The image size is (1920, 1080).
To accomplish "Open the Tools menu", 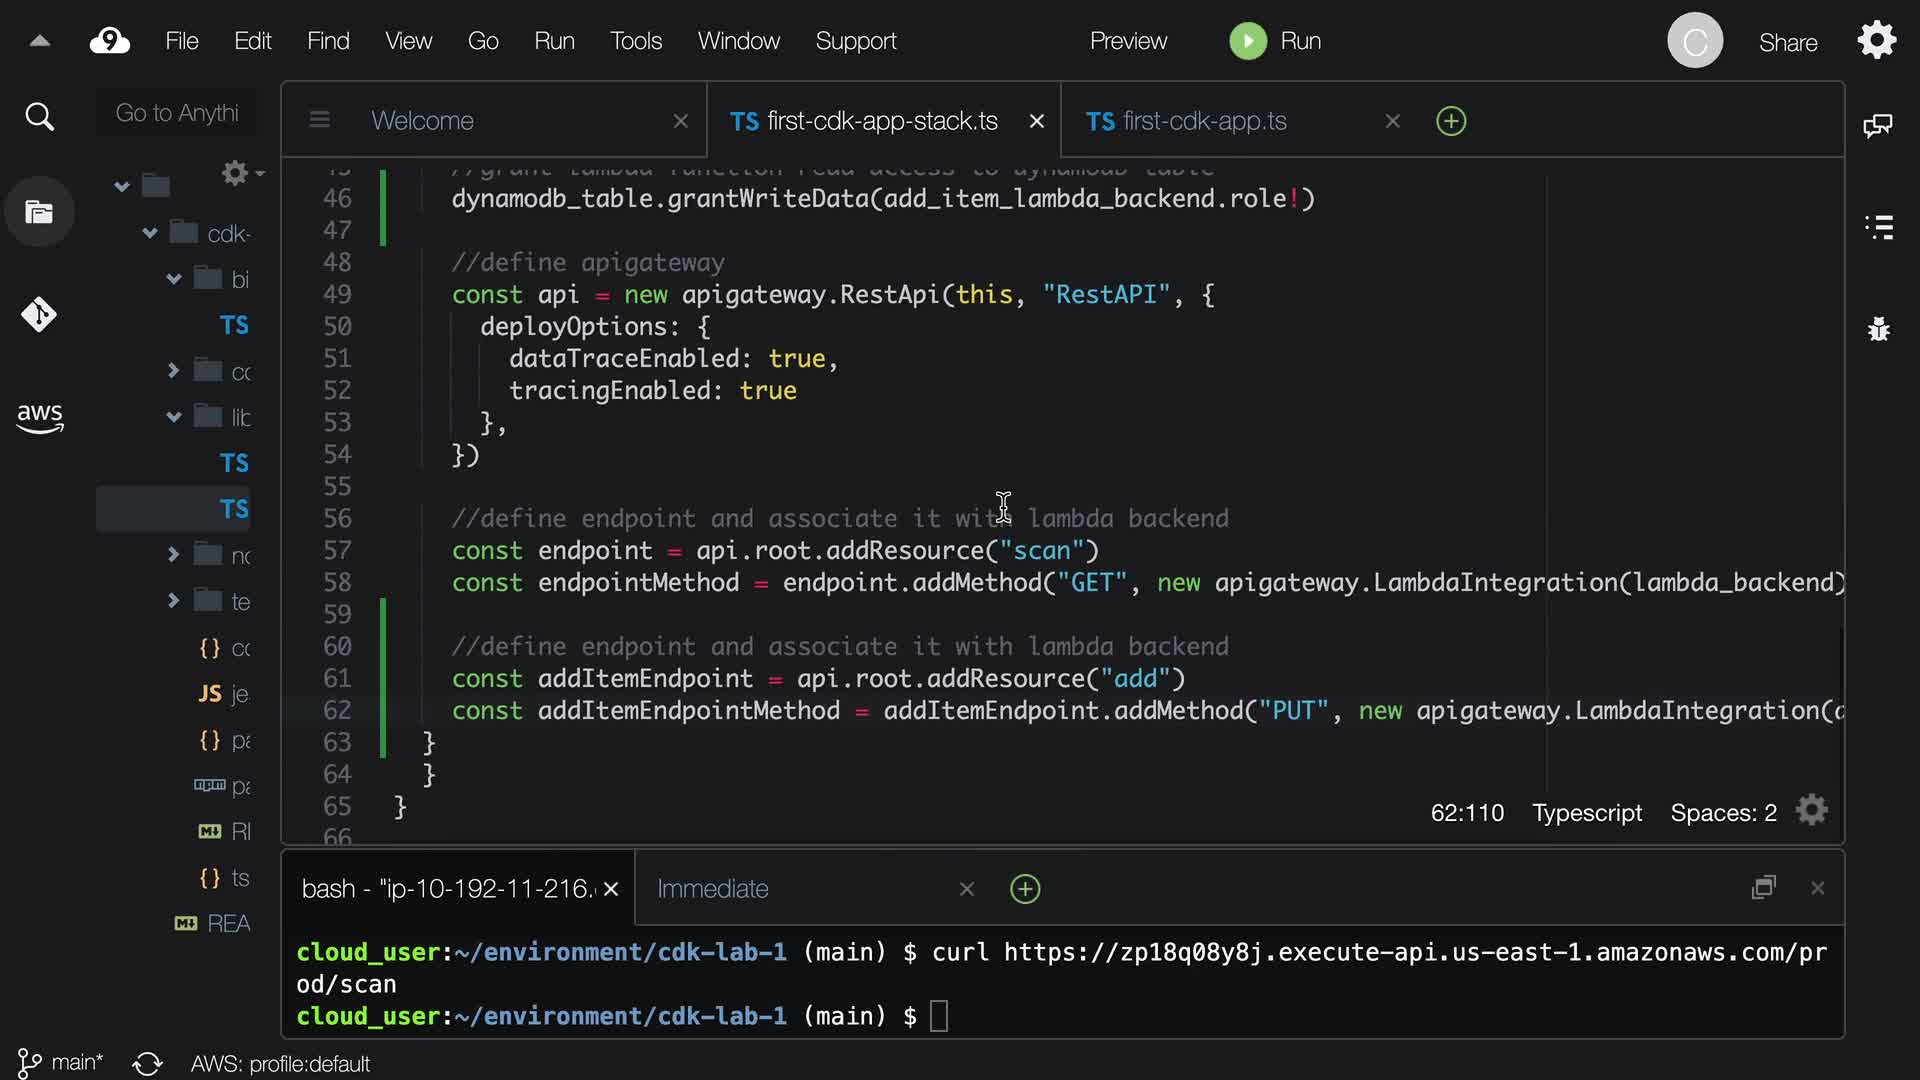I will (635, 41).
